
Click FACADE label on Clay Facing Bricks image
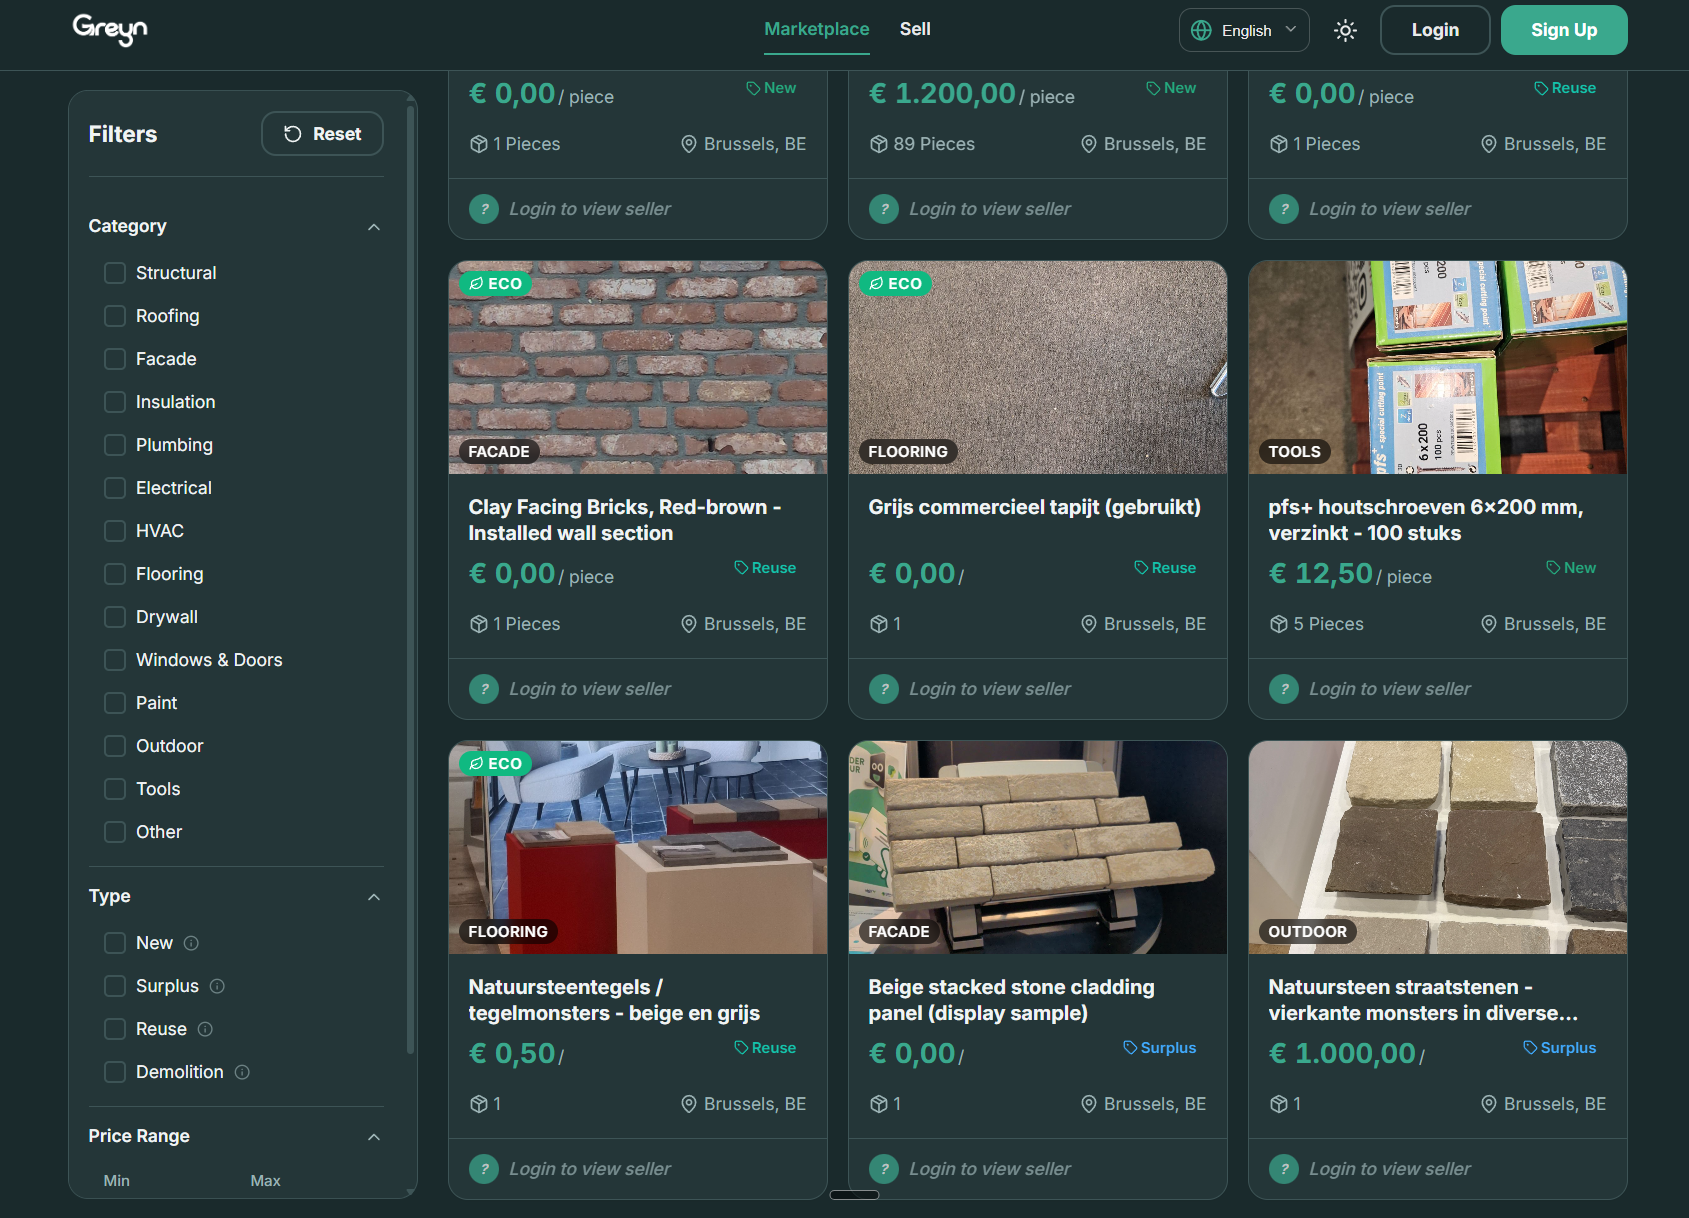[499, 452]
